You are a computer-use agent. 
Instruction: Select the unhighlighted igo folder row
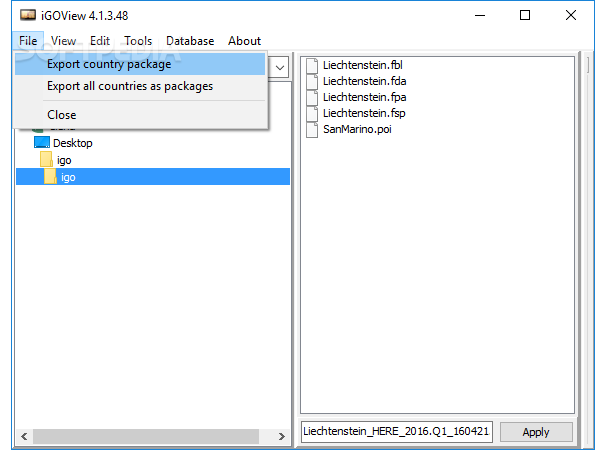coord(153,160)
